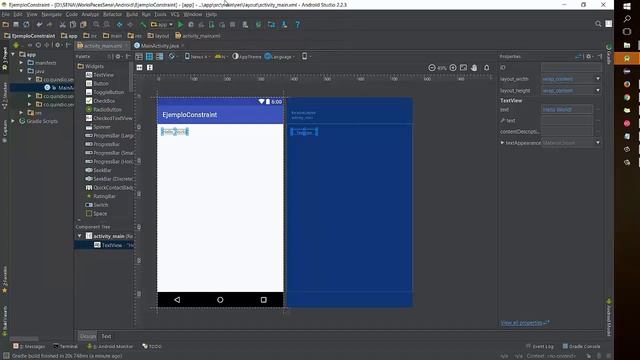Open the Android Monitor tool window
The width and height of the screenshot is (640, 360).
110,346
